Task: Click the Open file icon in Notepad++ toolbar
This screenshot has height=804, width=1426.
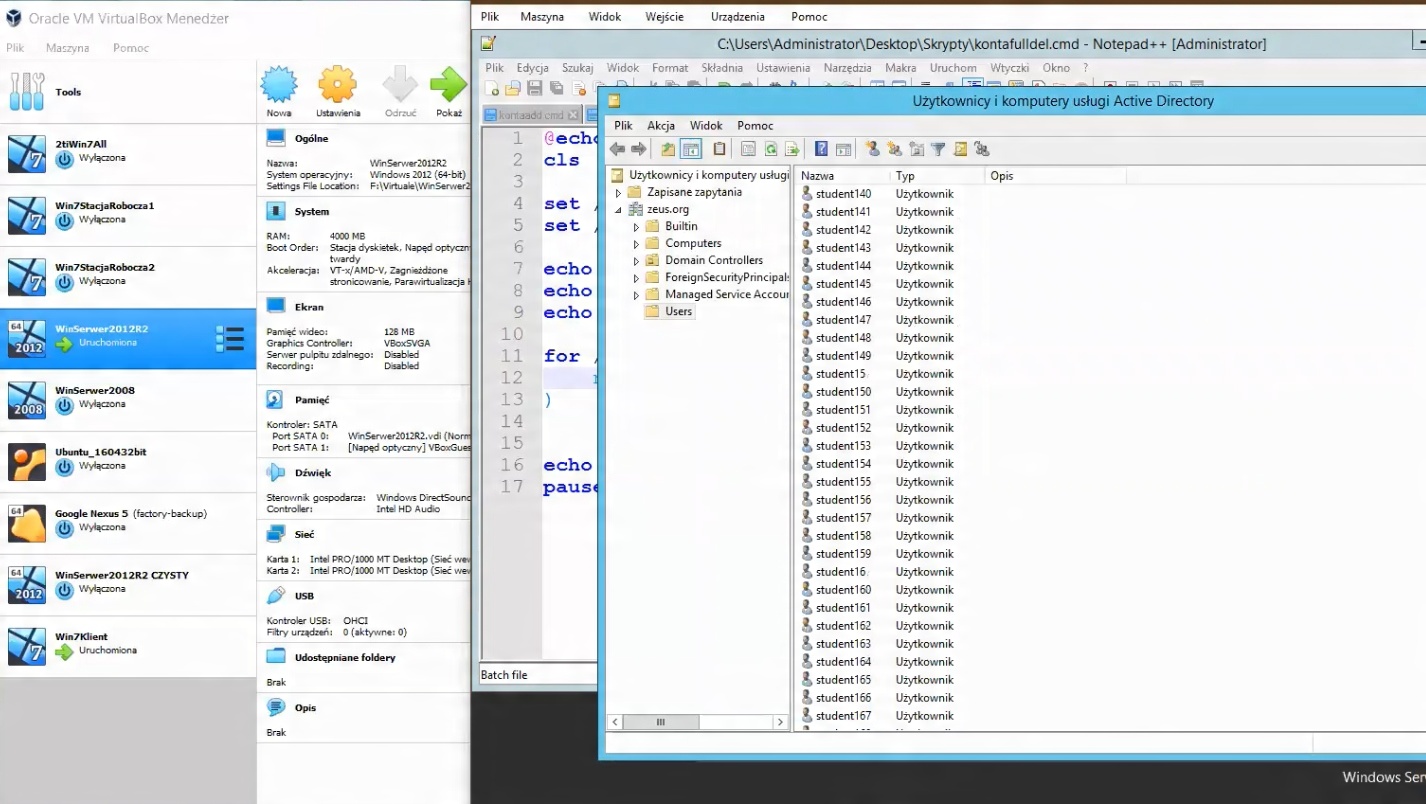Action: click(513, 88)
